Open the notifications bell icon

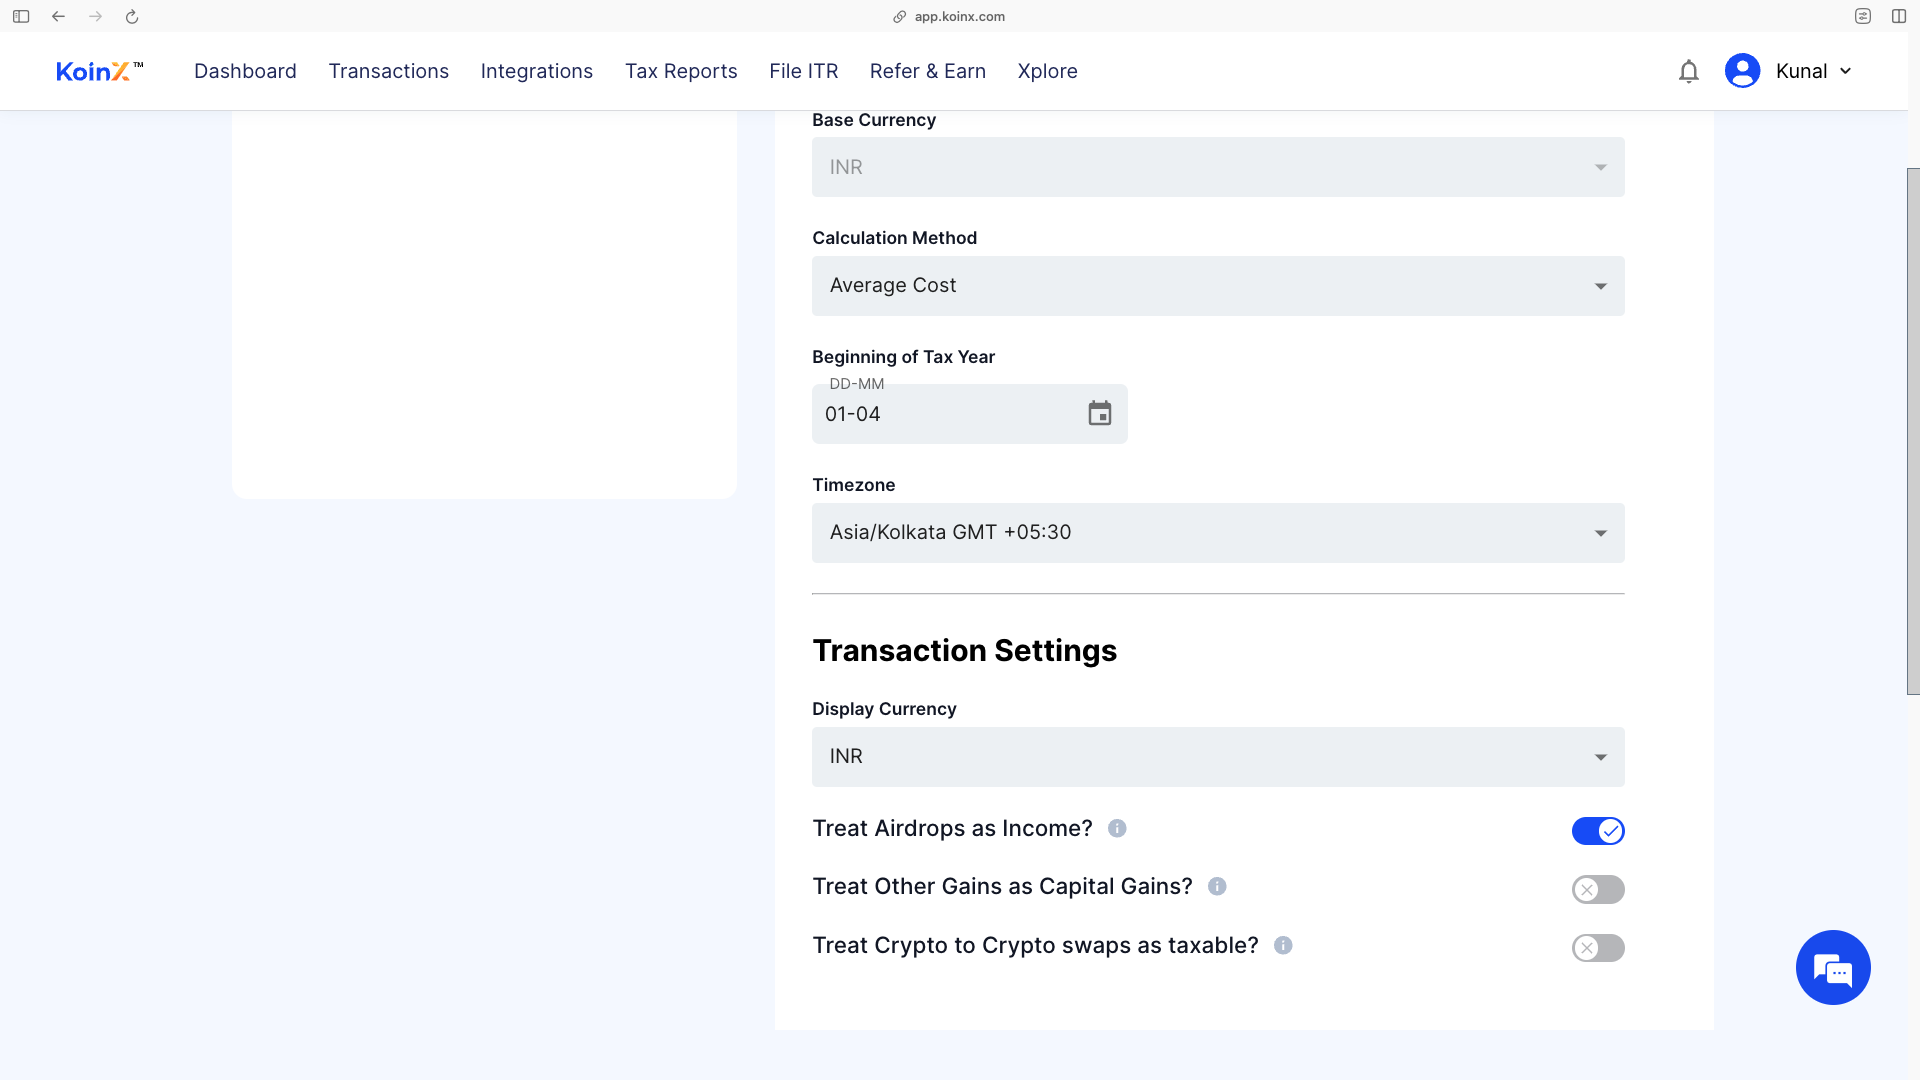click(x=1691, y=71)
